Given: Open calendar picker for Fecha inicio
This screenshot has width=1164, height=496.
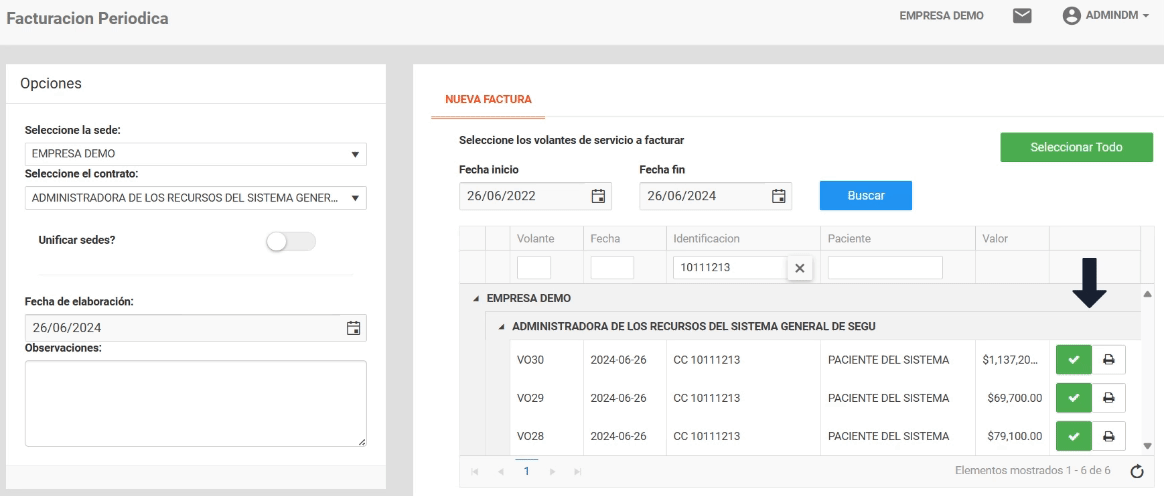Looking at the screenshot, I should coord(599,196).
